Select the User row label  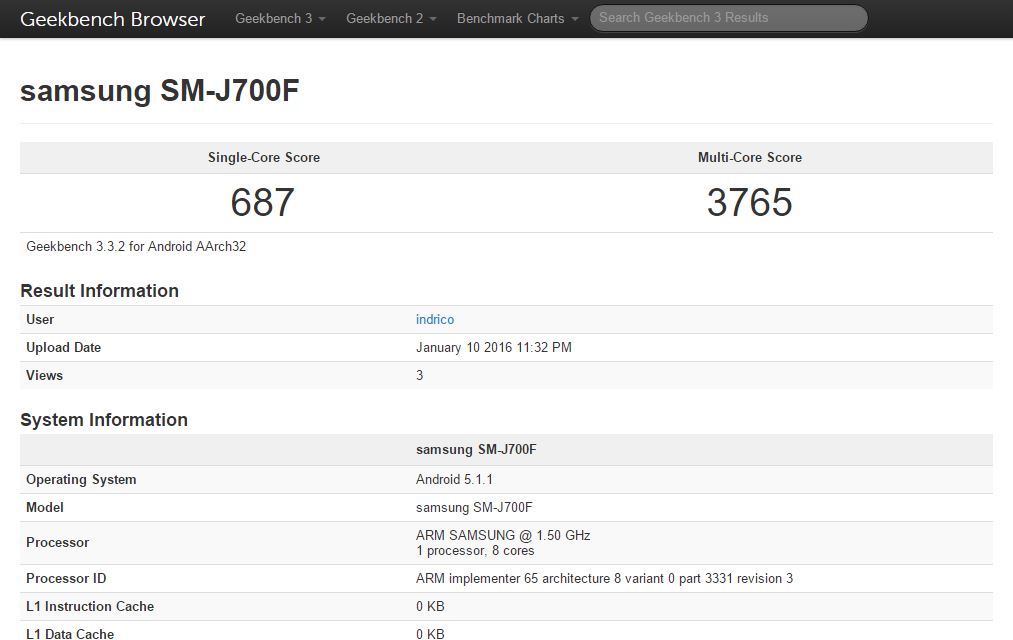pos(40,319)
